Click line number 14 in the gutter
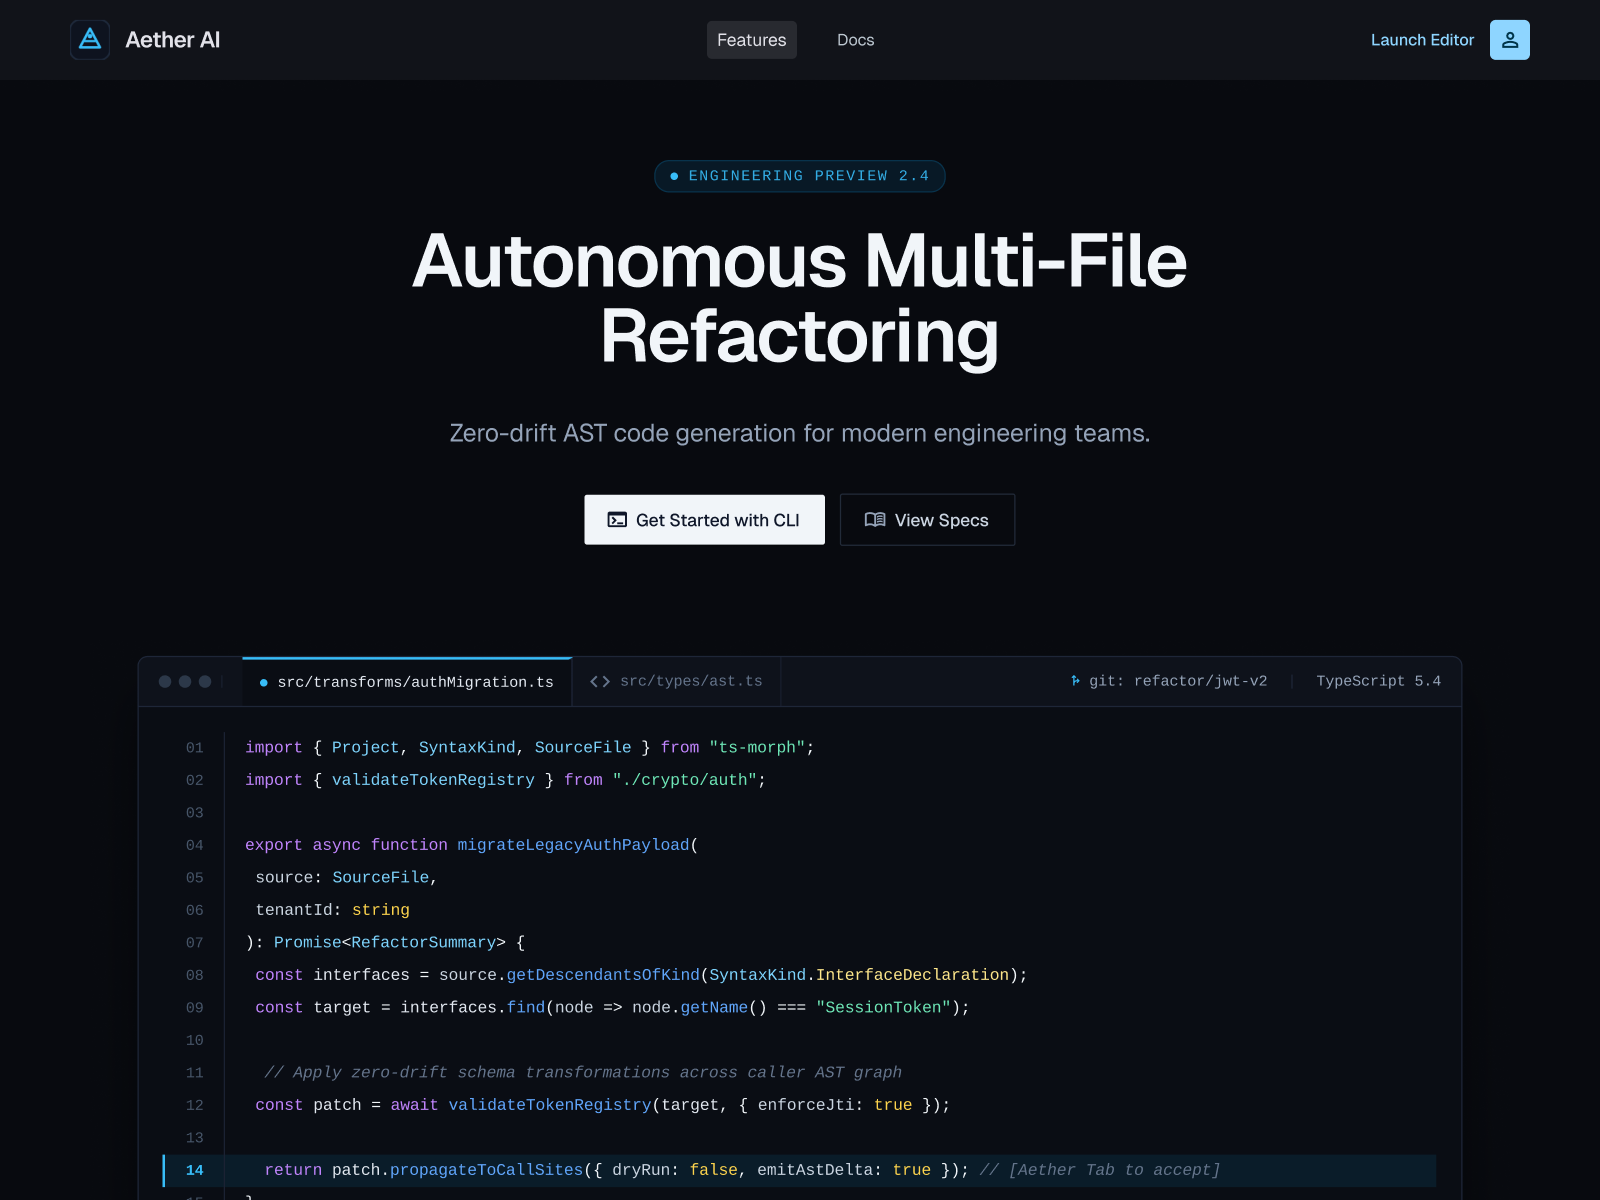Image resolution: width=1600 pixels, height=1200 pixels. tap(195, 1170)
